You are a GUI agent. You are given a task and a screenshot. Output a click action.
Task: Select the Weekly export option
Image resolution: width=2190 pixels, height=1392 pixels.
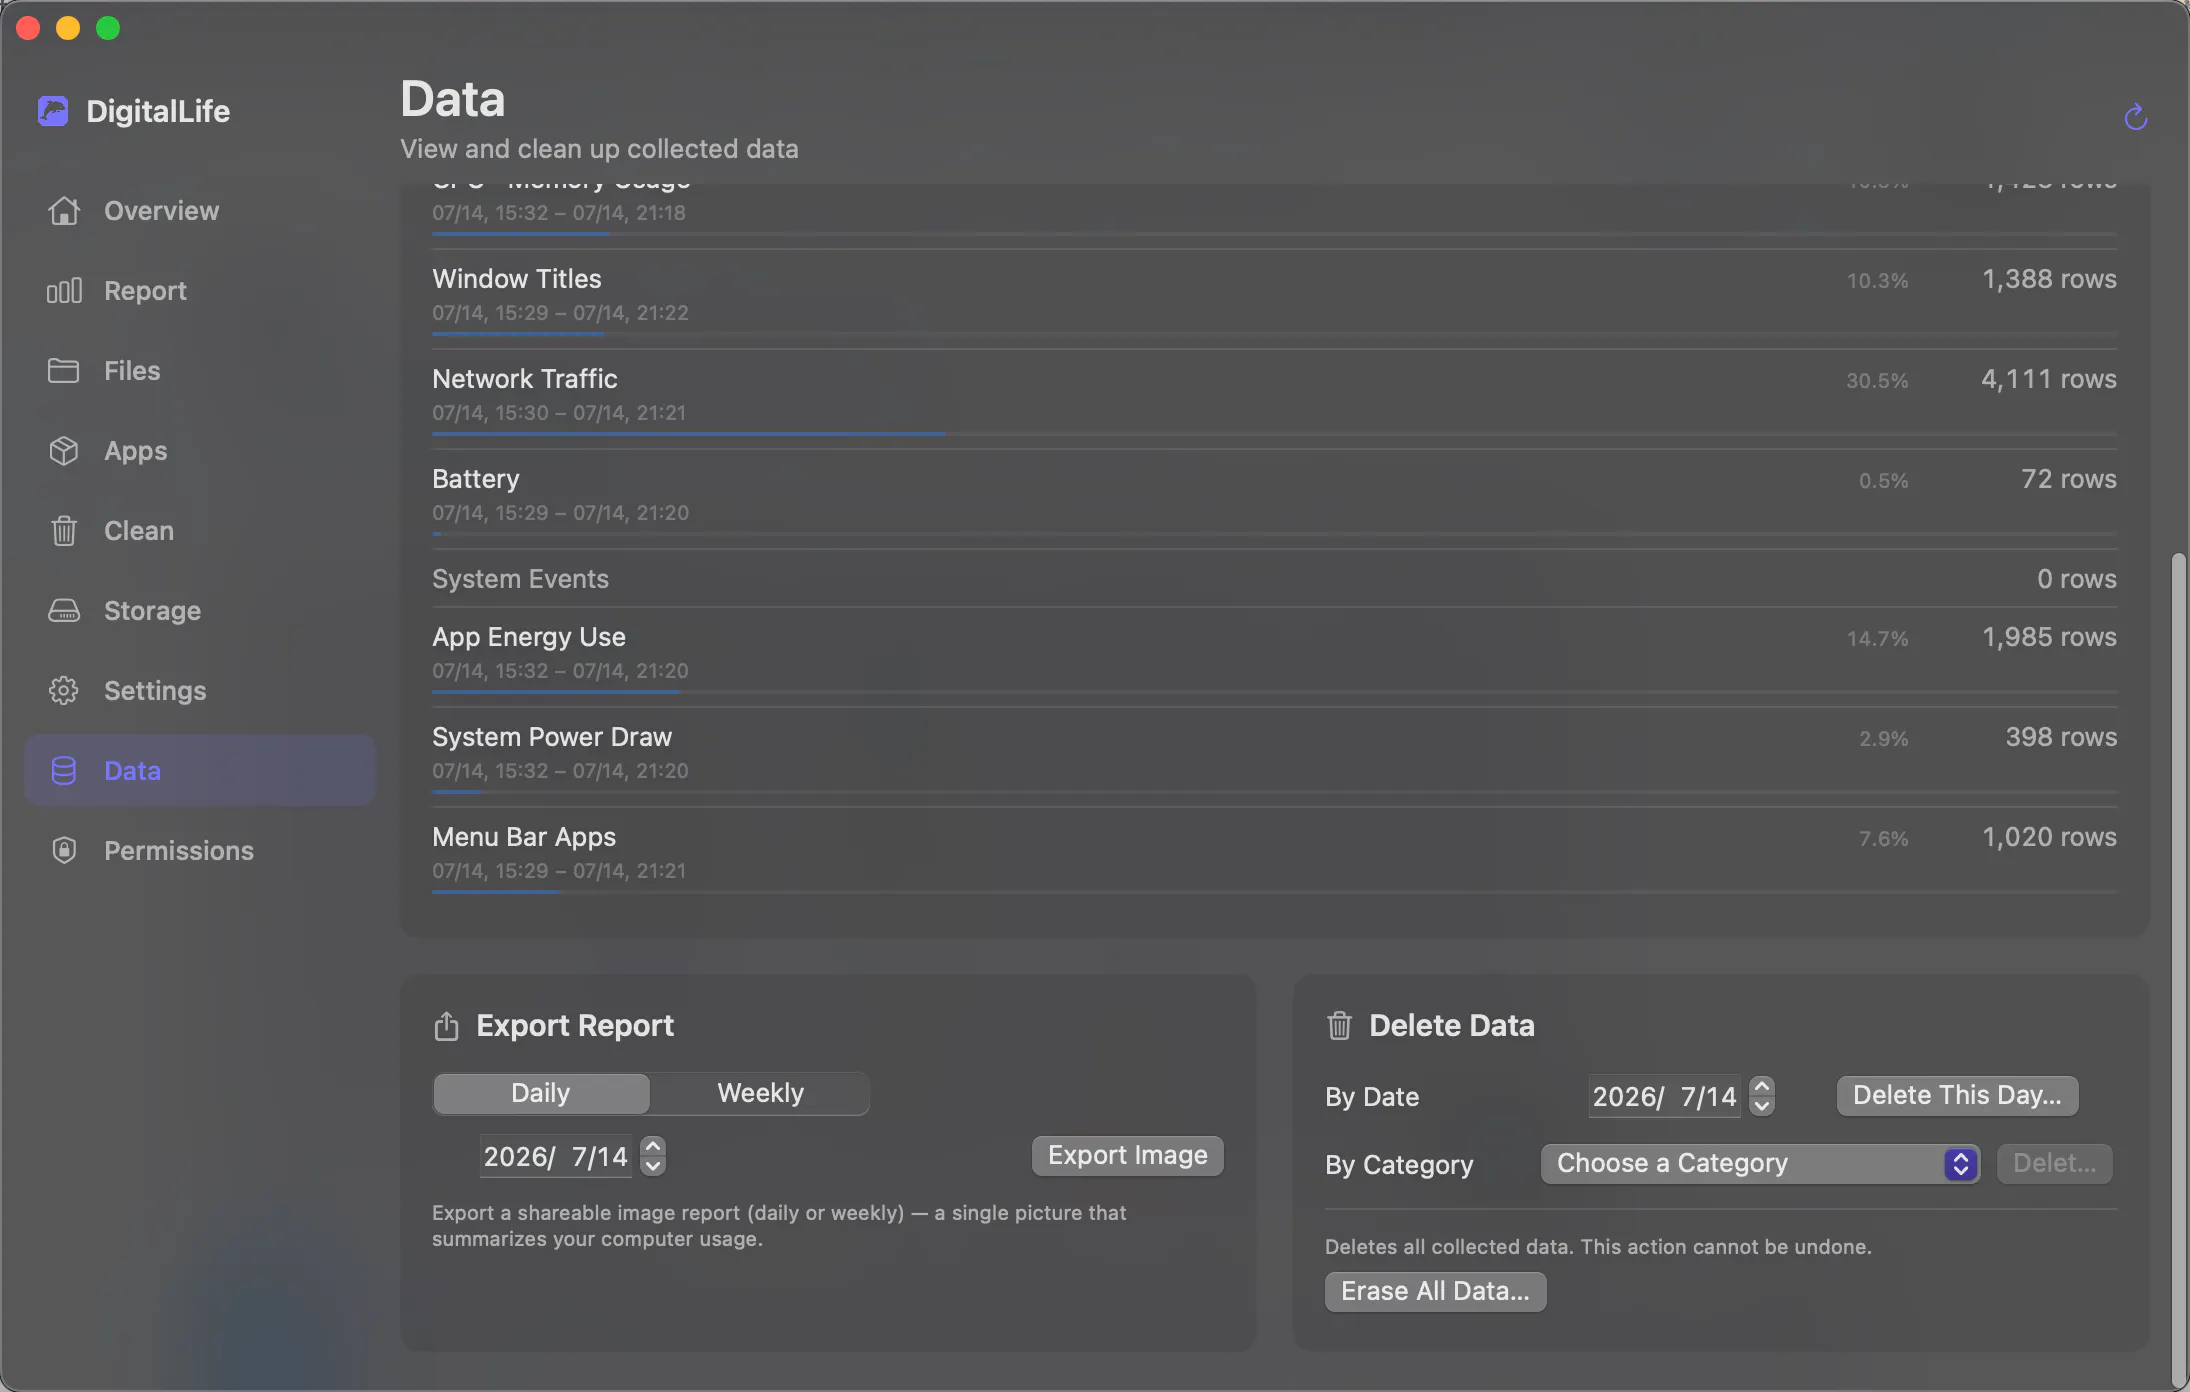pyautogui.click(x=760, y=1093)
